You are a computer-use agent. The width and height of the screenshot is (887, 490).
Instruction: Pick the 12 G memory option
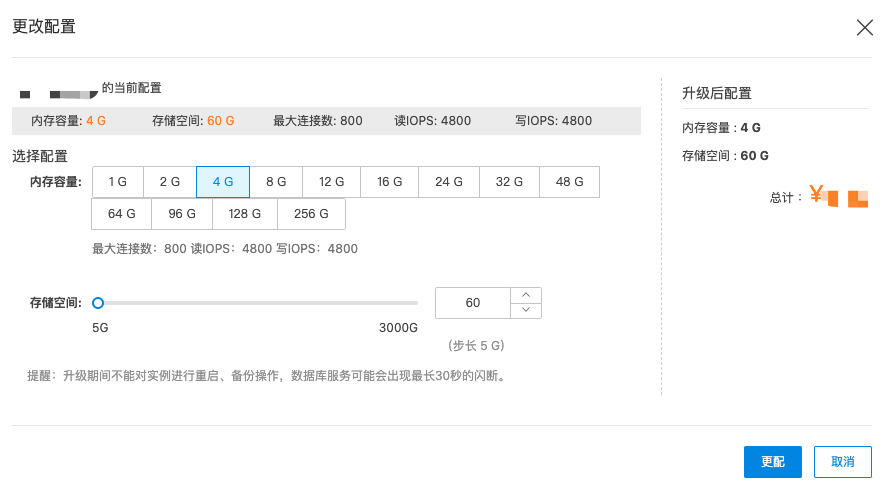click(x=332, y=182)
